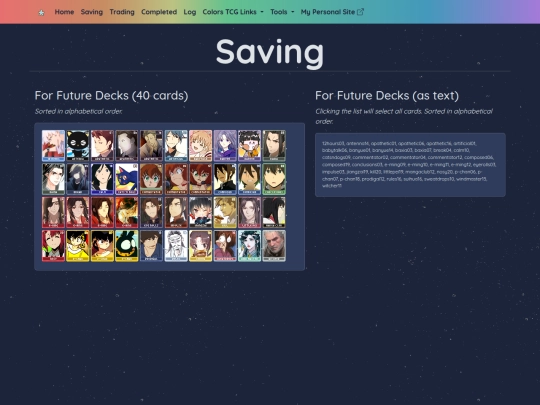The width and height of the screenshot is (540, 405).
Task: Click the p-chan06 yellow card
Action: coord(78,246)
